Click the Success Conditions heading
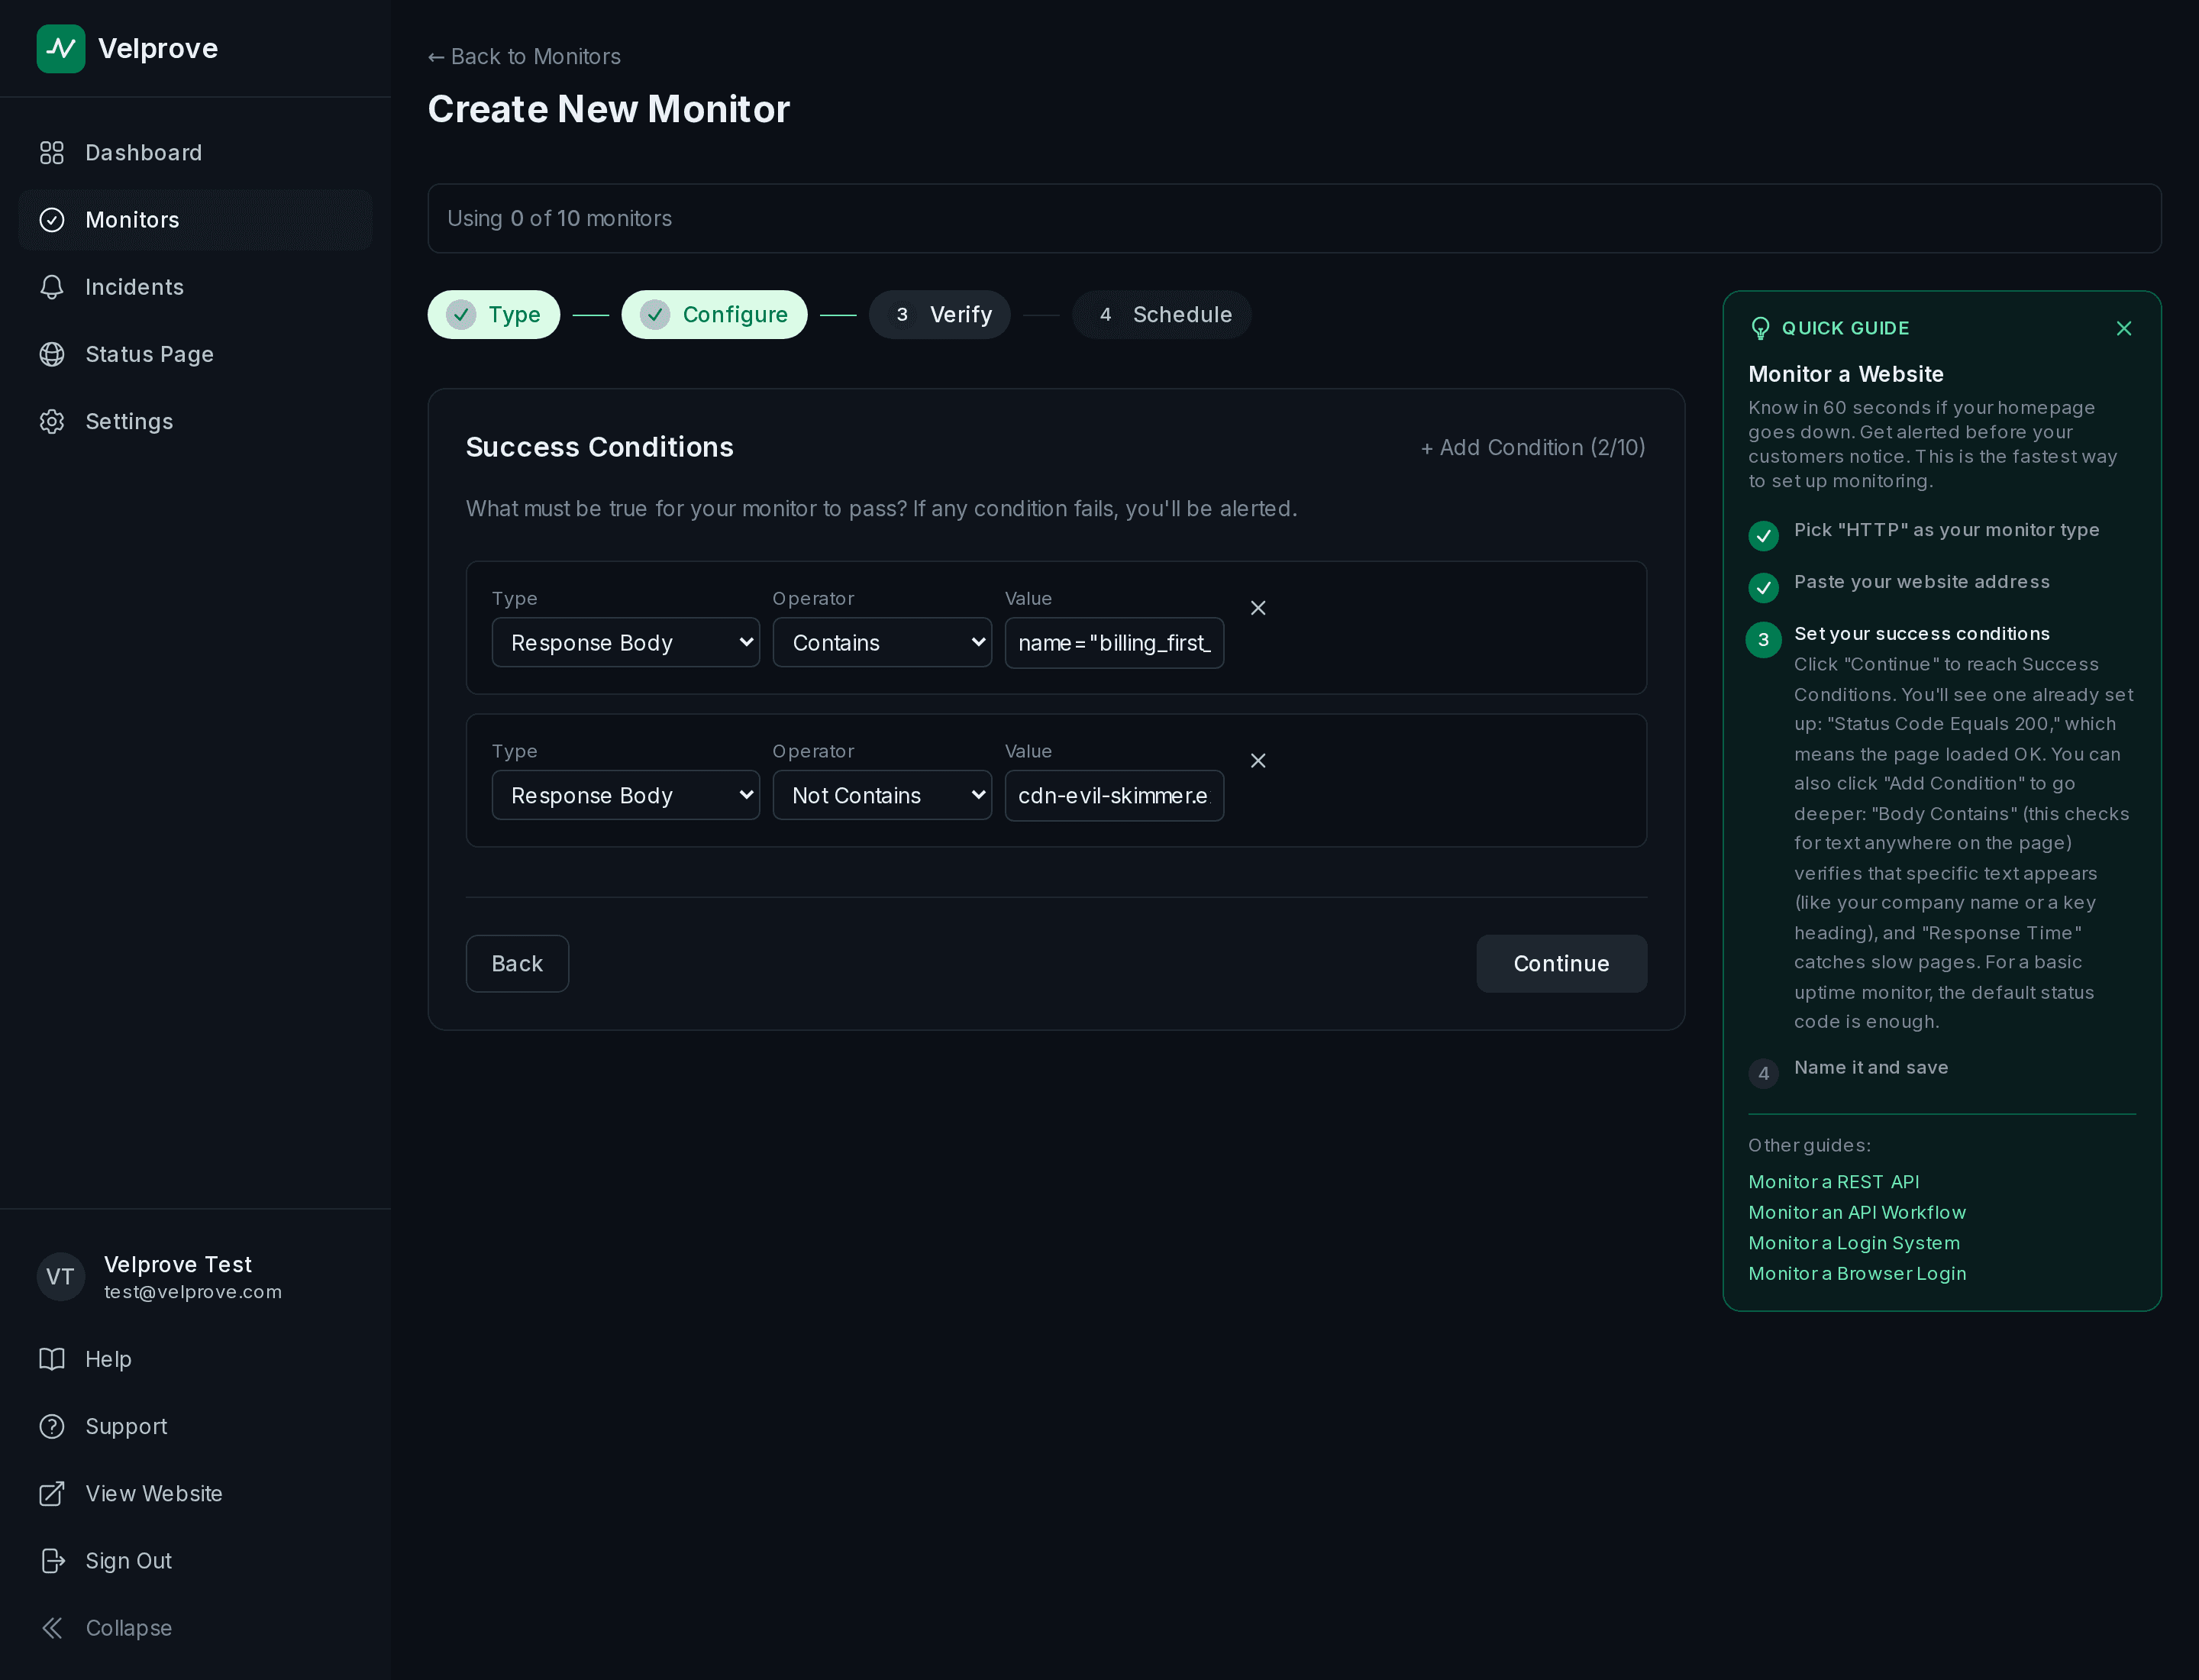Screen dimensions: 2199x1680 (x=600, y=447)
